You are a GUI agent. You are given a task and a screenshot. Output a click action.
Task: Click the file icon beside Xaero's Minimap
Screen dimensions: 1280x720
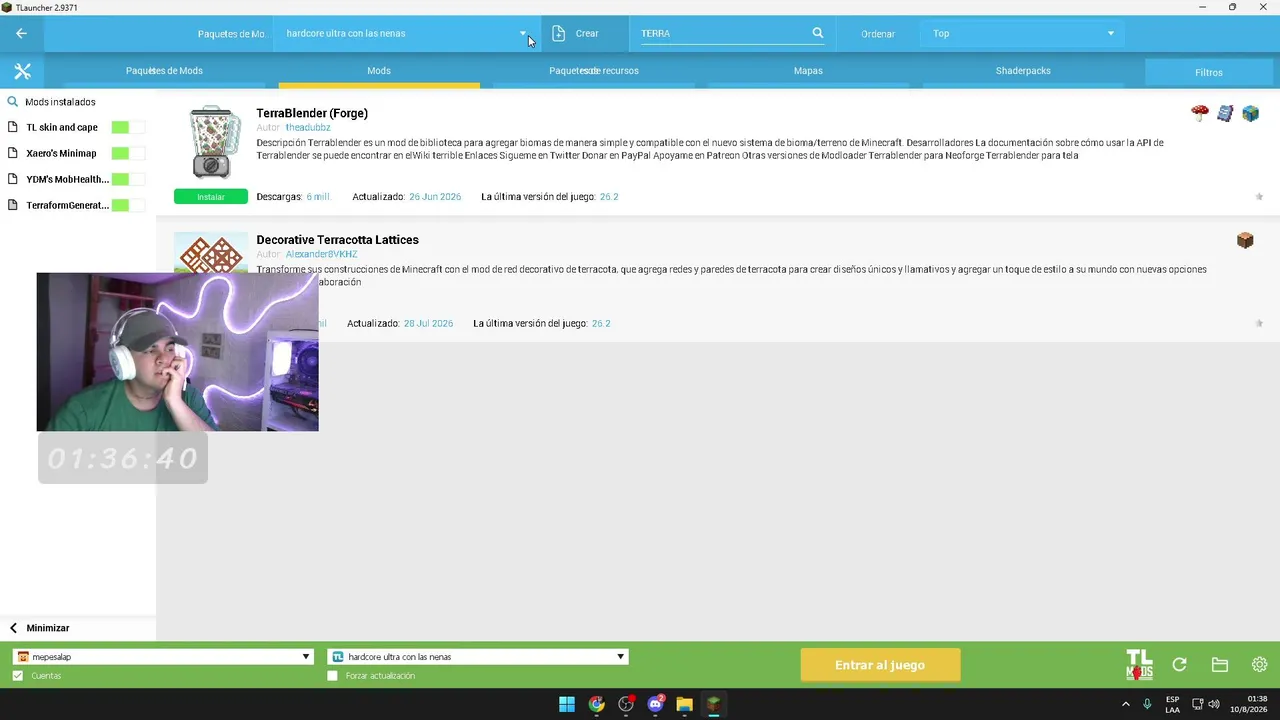(13, 153)
